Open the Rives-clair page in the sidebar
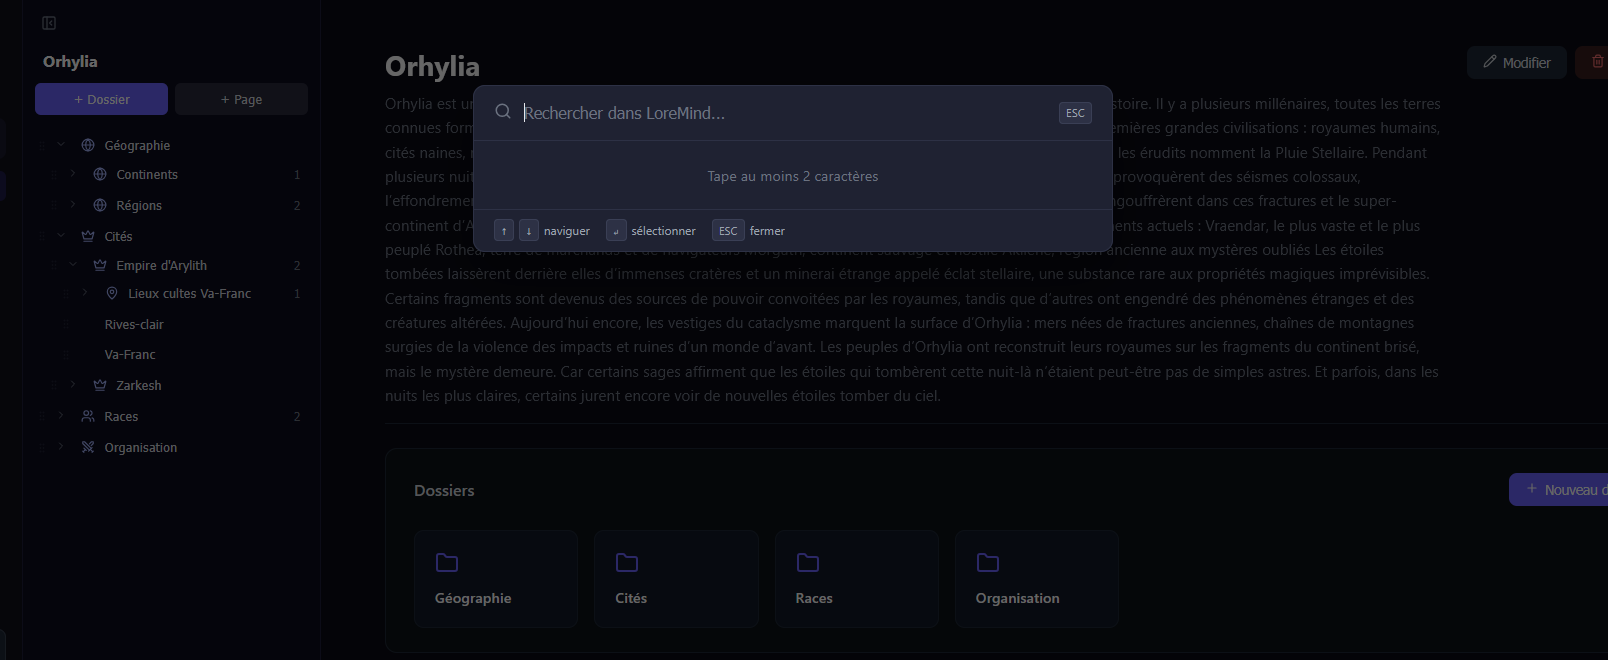1608x660 pixels. pos(134,324)
